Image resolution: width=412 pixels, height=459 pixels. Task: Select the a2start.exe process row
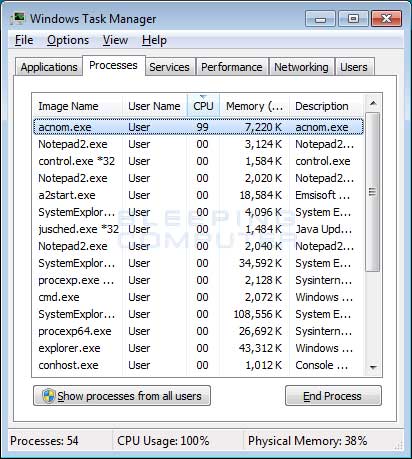(x=198, y=195)
